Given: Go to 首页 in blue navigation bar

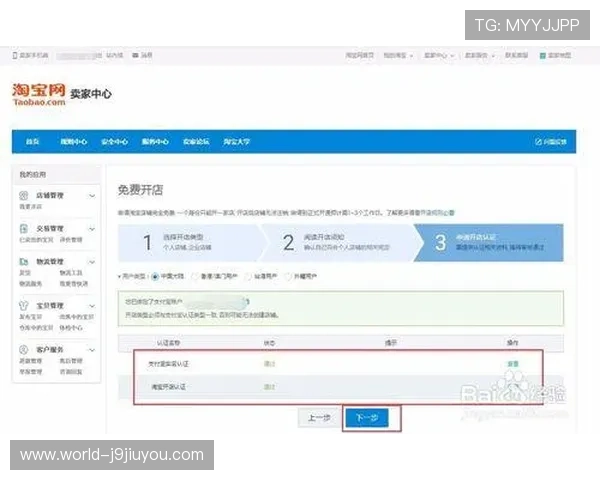Looking at the screenshot, I should coord(33,142).
